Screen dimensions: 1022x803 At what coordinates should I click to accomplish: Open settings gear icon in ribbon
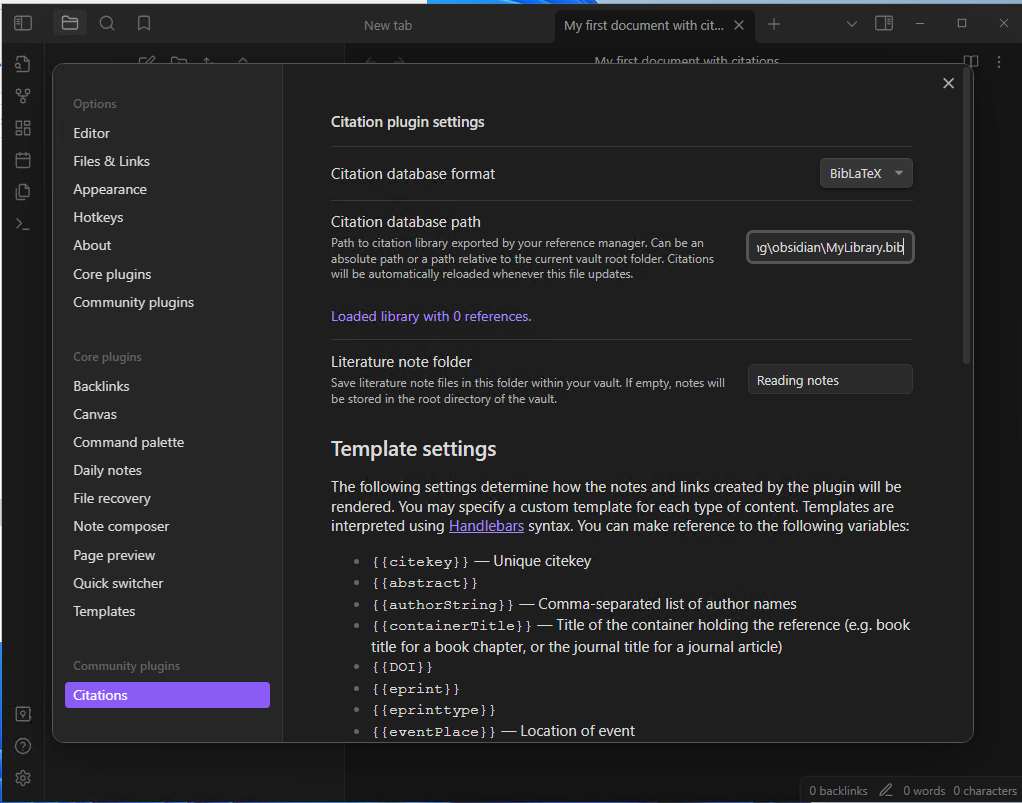pos(23,778)
